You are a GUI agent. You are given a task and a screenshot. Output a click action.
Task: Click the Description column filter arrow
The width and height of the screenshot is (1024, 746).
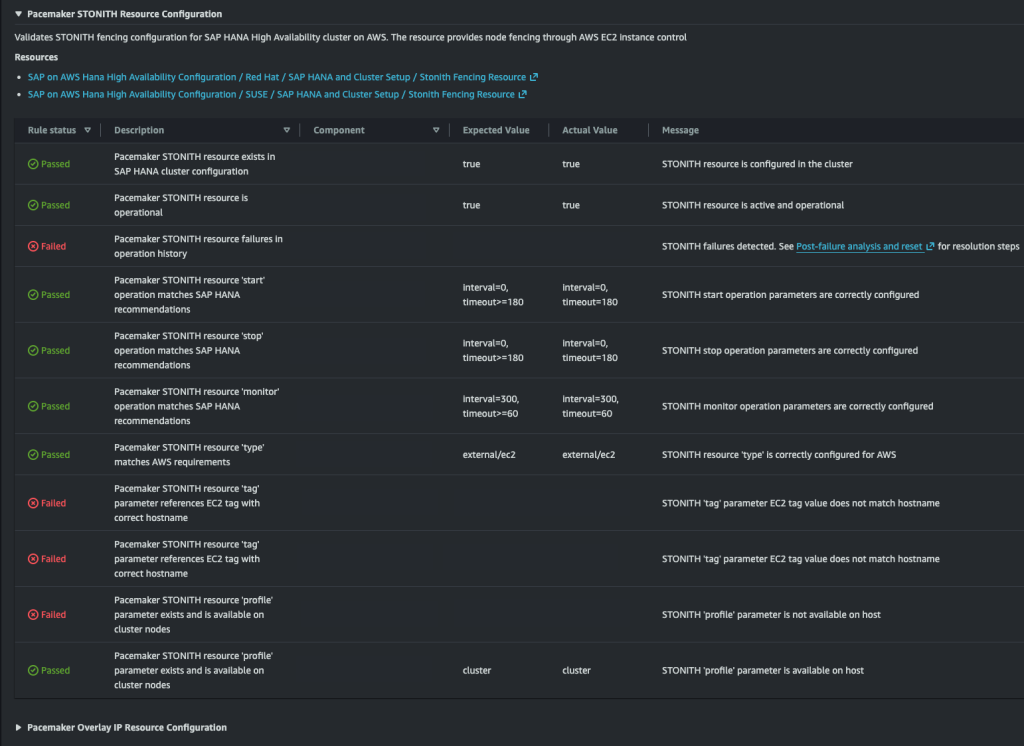[287, 130]
